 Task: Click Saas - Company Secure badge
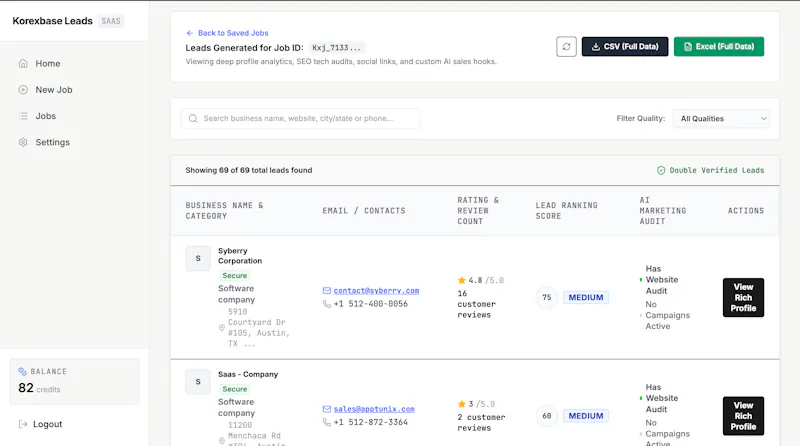tap(235, 389)
